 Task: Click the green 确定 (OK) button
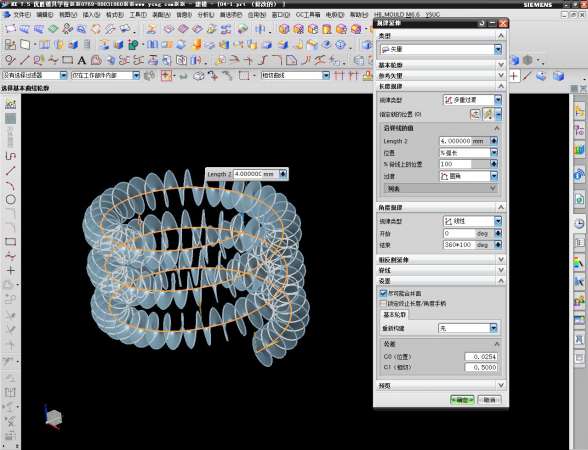point(462,400)
